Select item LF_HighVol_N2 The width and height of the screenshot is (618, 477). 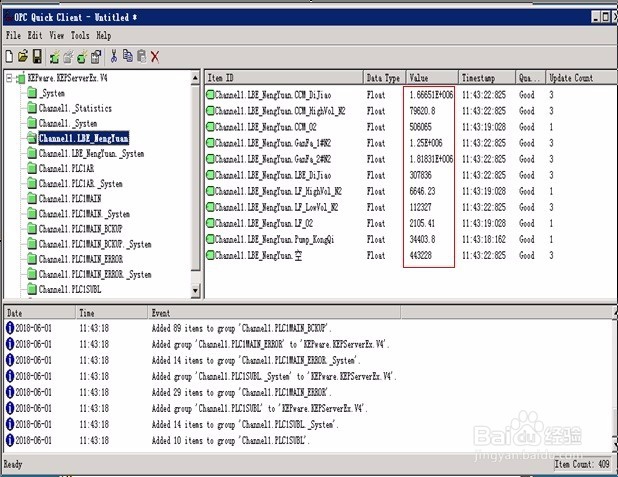(x=278, y=191)
